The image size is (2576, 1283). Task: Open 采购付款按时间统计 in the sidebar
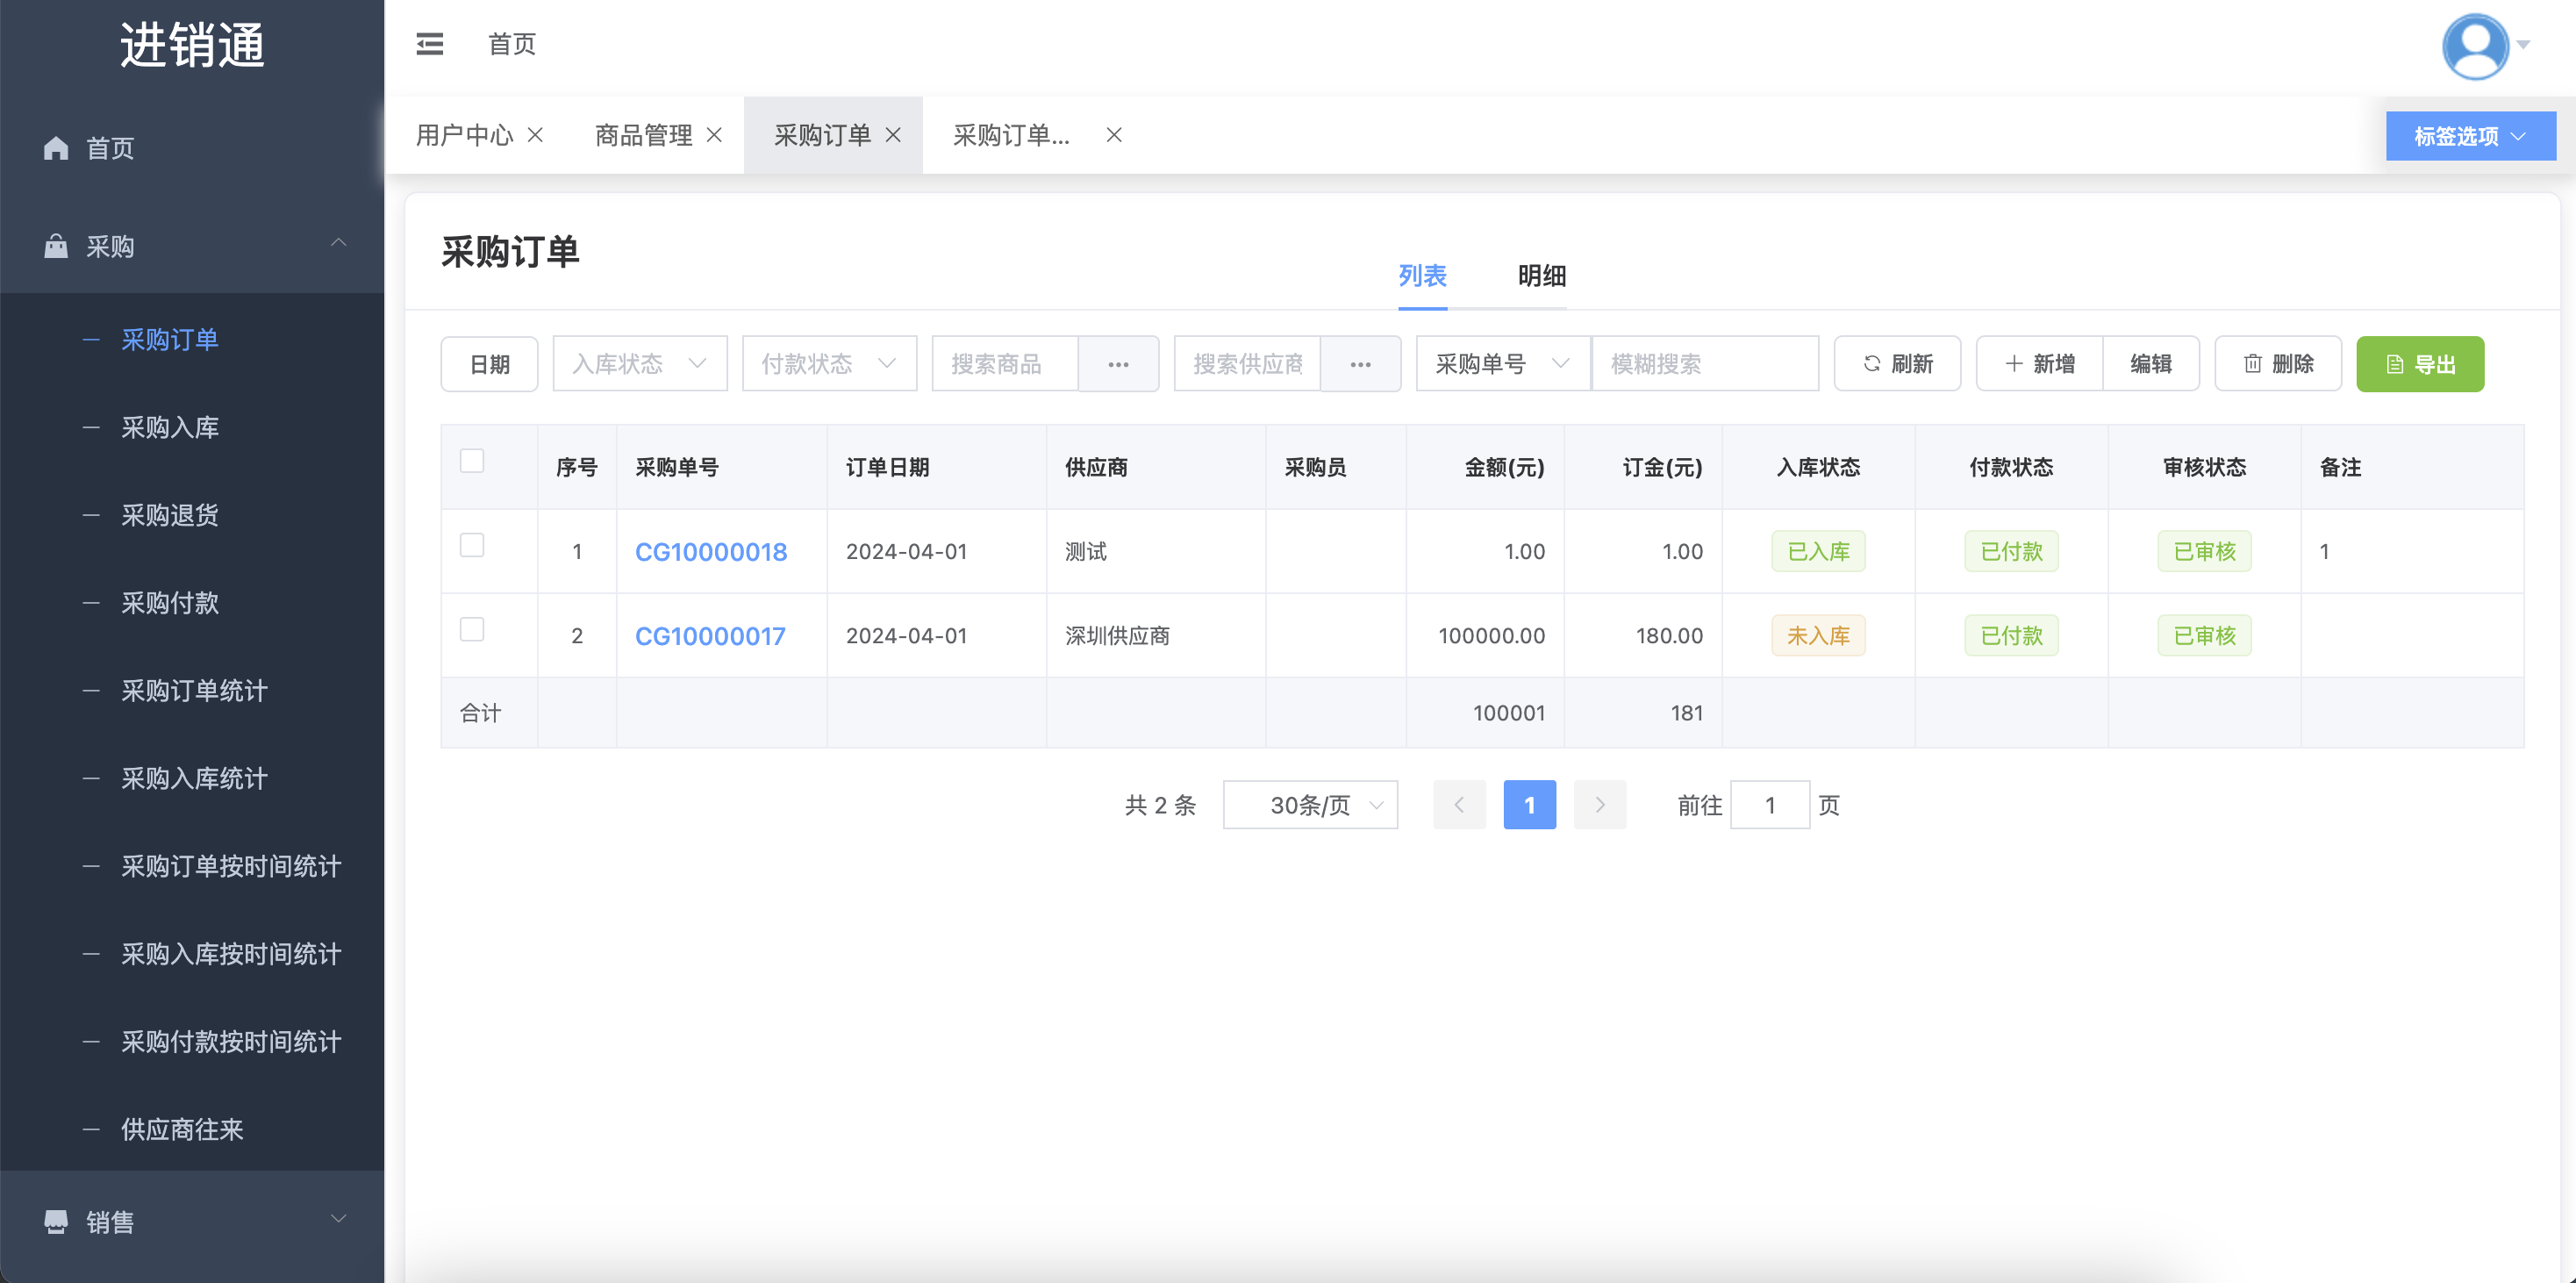coord(231,1042)
